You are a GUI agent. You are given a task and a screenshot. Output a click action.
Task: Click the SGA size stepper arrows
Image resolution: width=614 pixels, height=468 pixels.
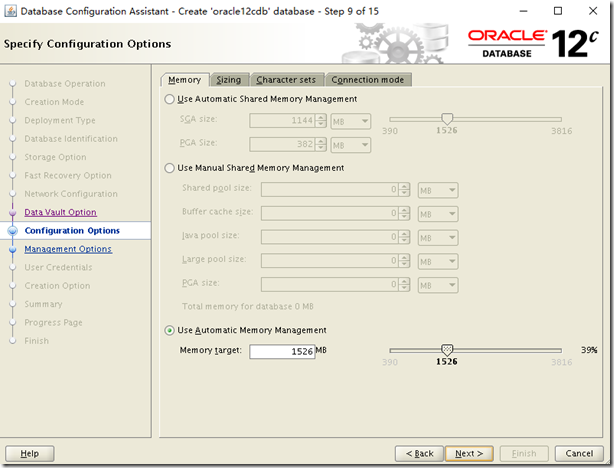(321, 121)
